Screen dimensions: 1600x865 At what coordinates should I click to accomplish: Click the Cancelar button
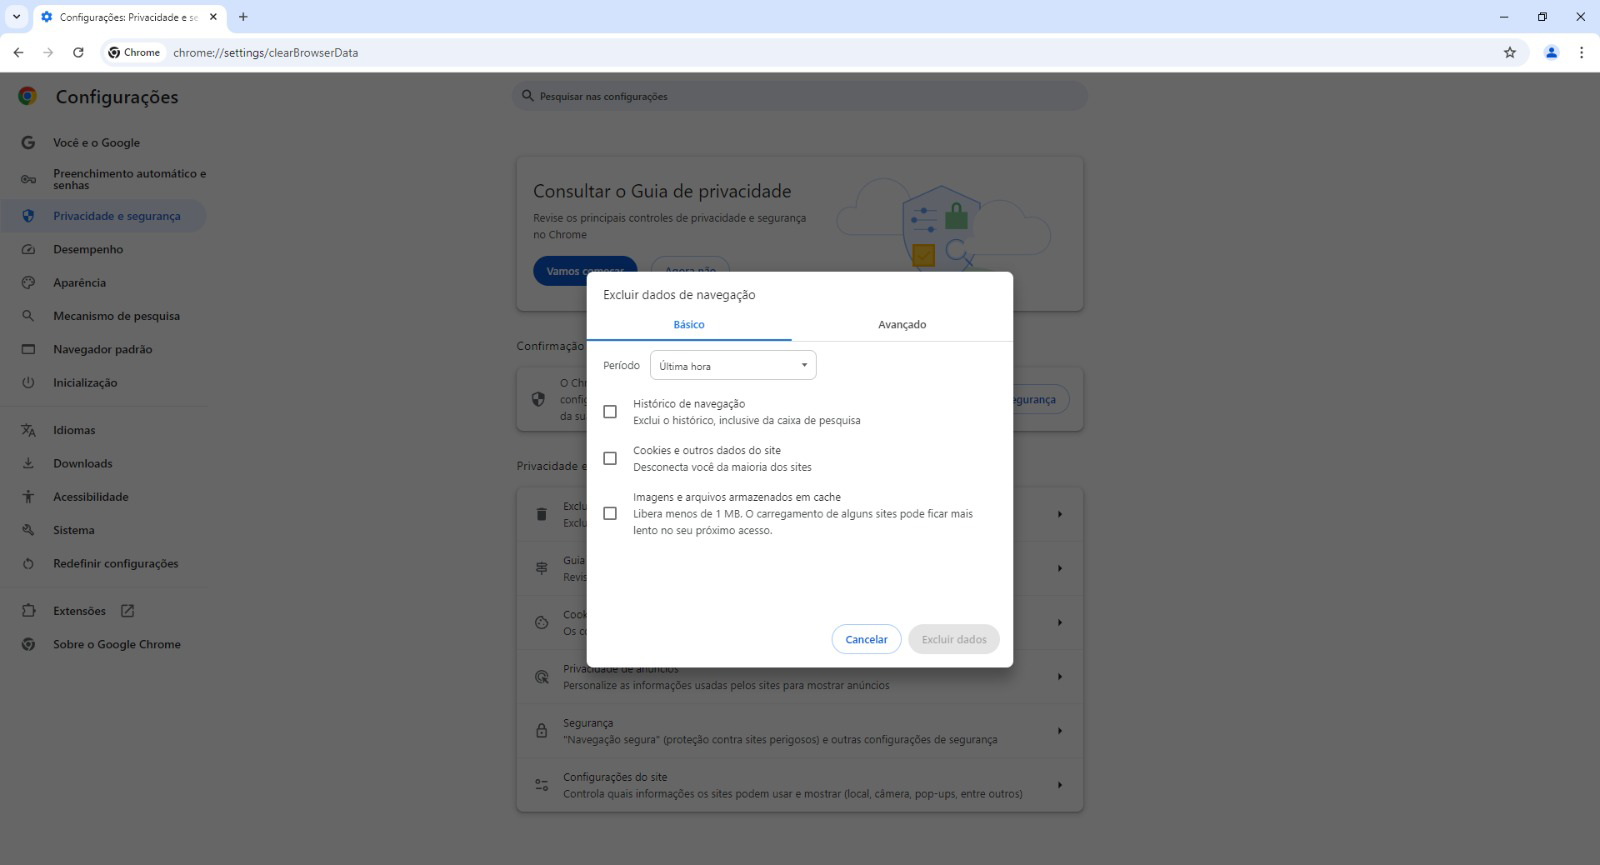pyautogui.click(x=866, y=639)
